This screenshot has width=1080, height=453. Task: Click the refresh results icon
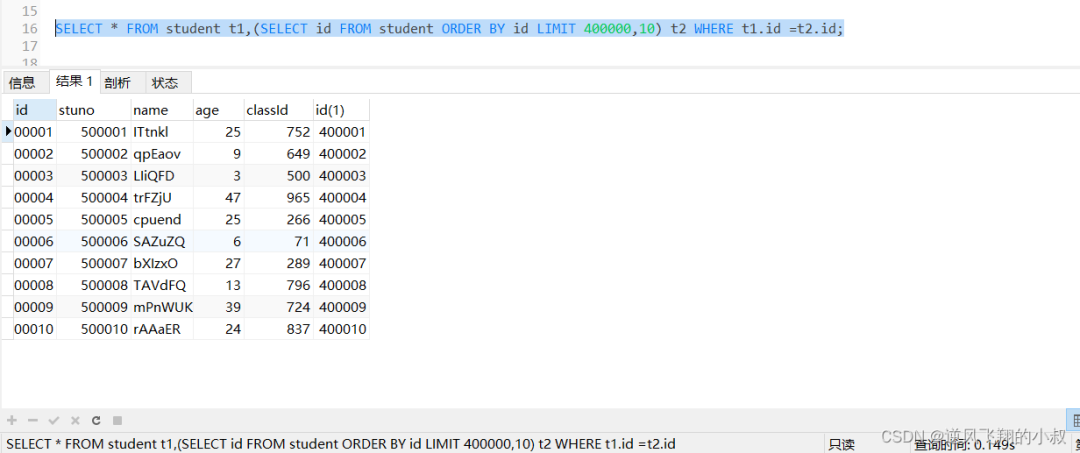tap(96, 419)
